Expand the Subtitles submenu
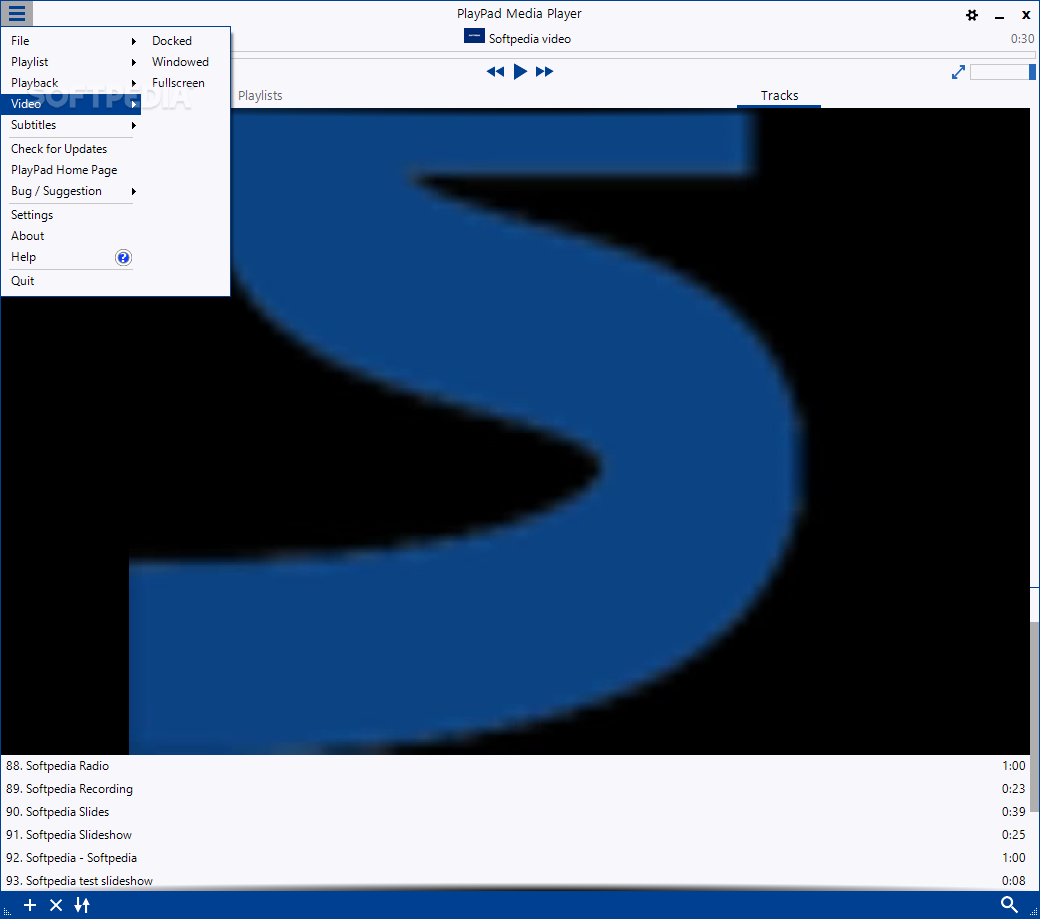 tap(72, 125)
